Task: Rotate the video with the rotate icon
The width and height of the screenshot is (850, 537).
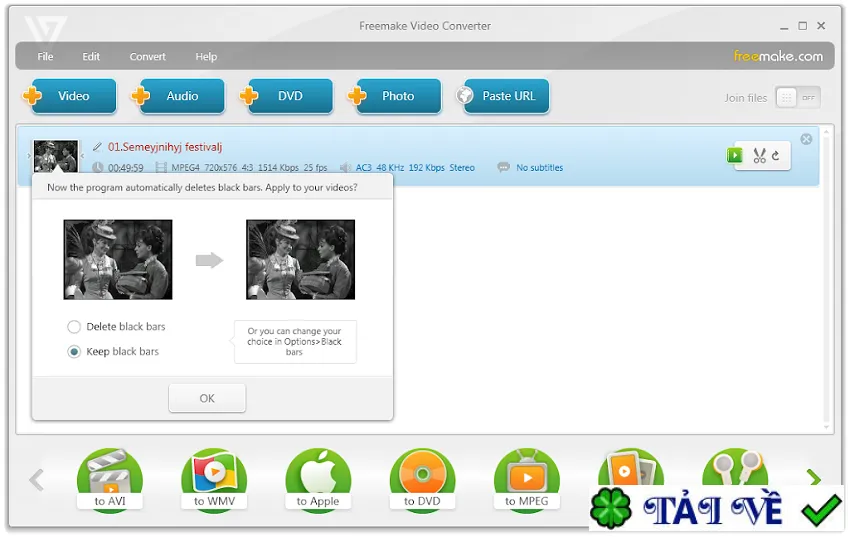Action: coord(776,156)
